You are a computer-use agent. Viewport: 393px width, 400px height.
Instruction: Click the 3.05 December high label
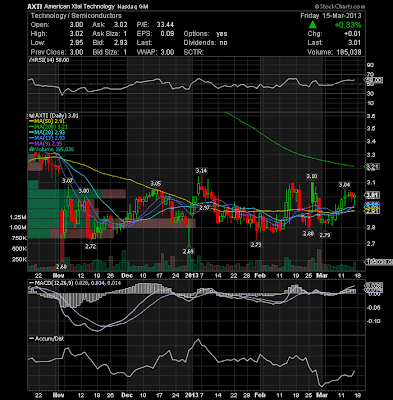(155, 184)
